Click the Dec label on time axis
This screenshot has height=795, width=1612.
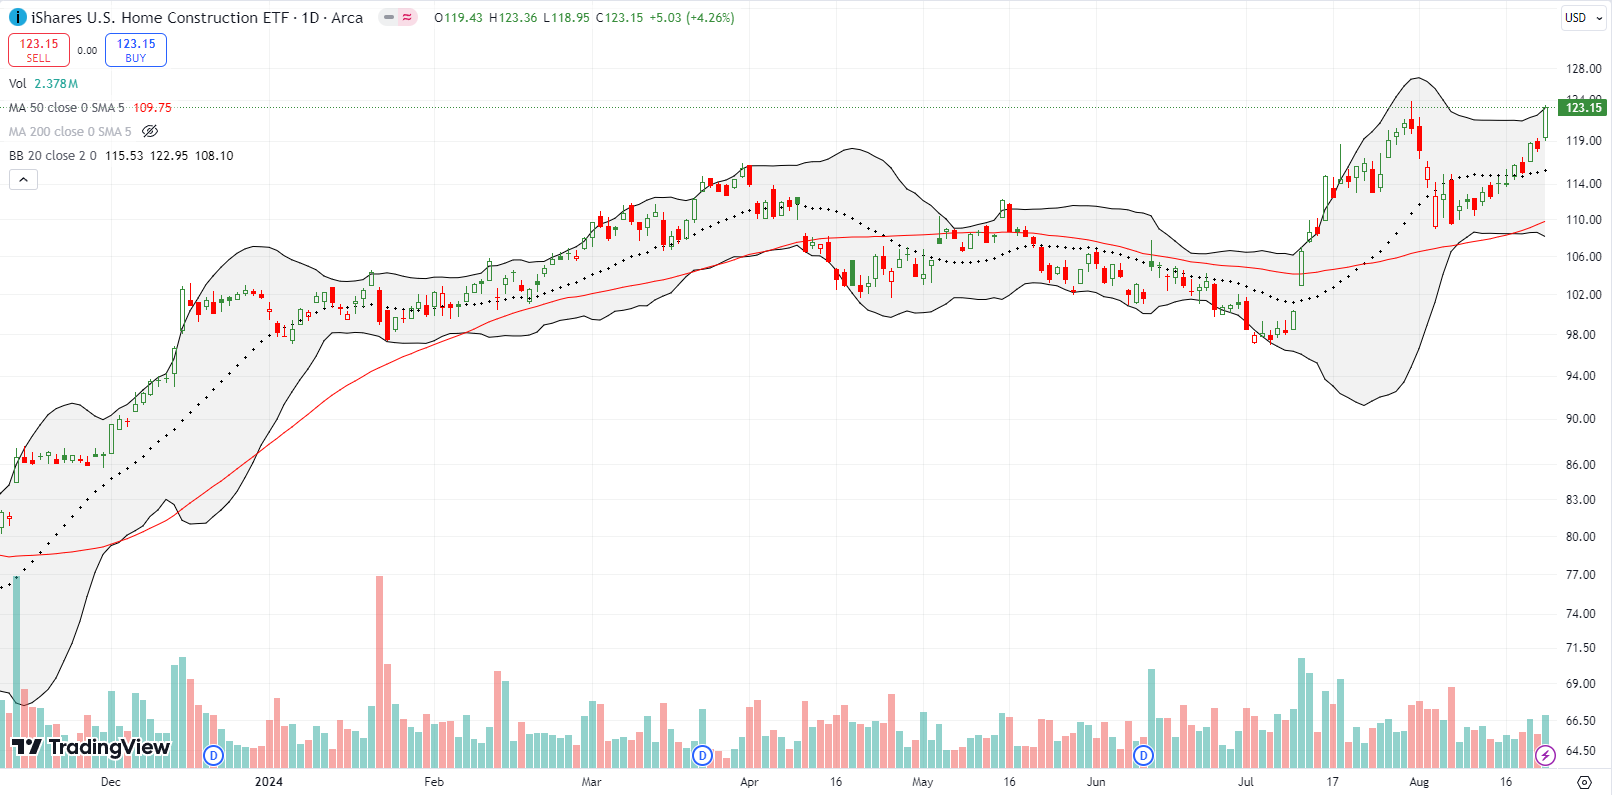click(x=110, y=782)
